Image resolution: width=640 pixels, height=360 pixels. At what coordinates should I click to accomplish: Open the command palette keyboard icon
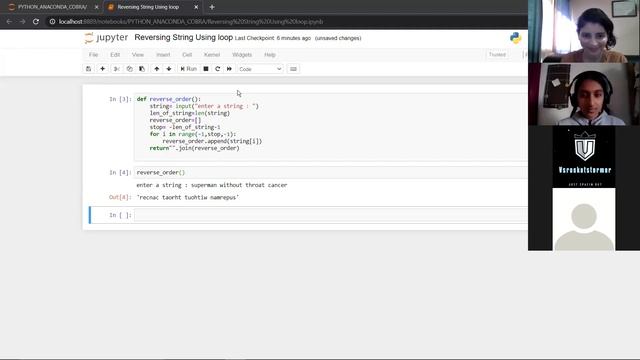(x=293, y=69)
